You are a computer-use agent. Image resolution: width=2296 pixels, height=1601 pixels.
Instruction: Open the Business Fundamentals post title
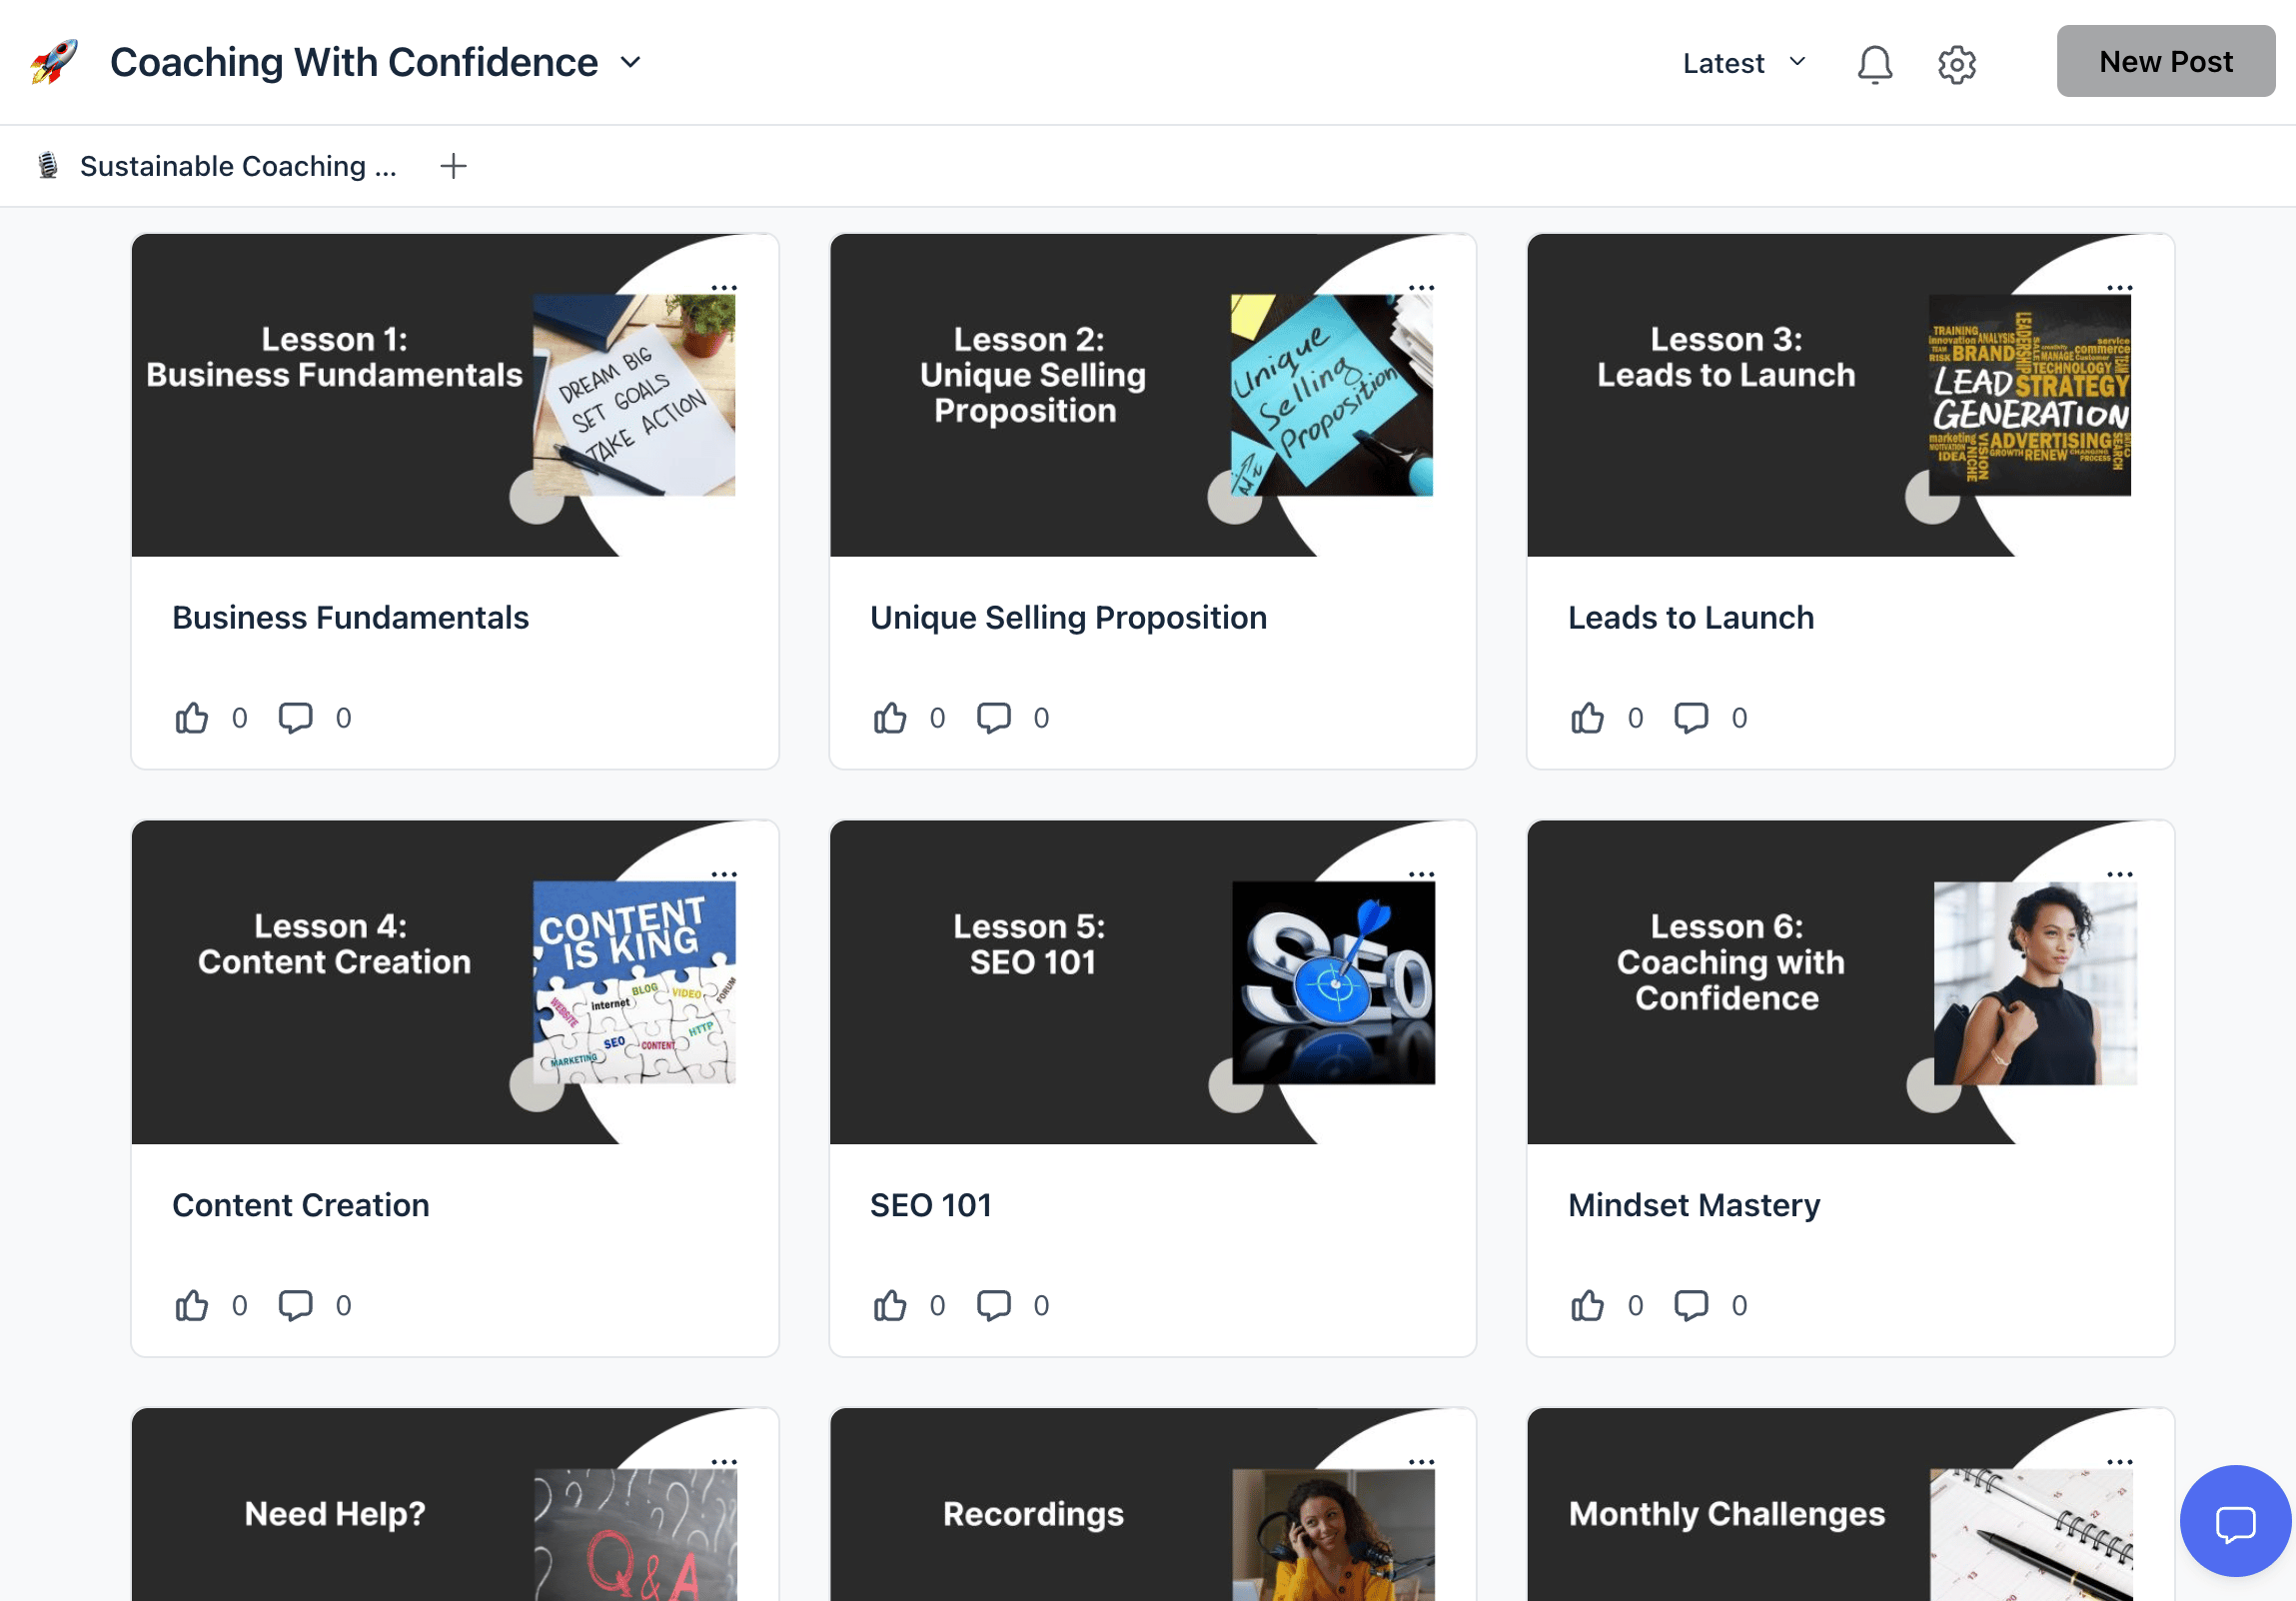pyautogui.click(x=350, y=618)
